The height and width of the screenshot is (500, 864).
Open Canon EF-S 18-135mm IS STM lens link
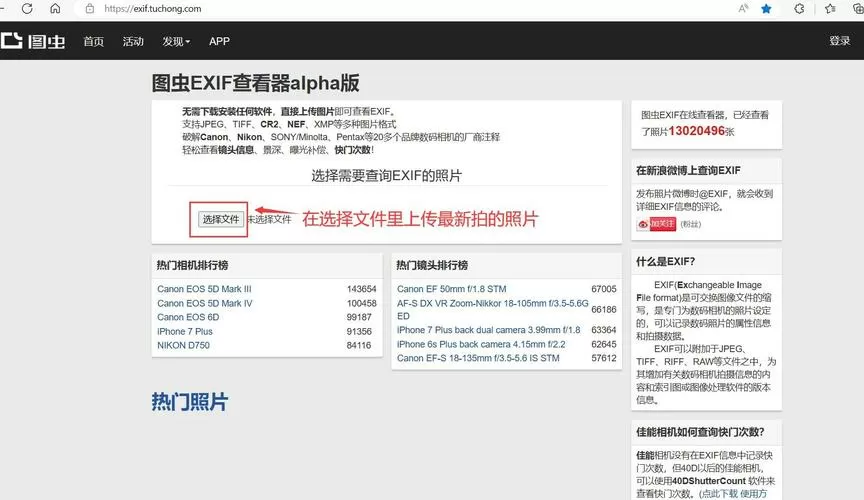pos(478,358)
